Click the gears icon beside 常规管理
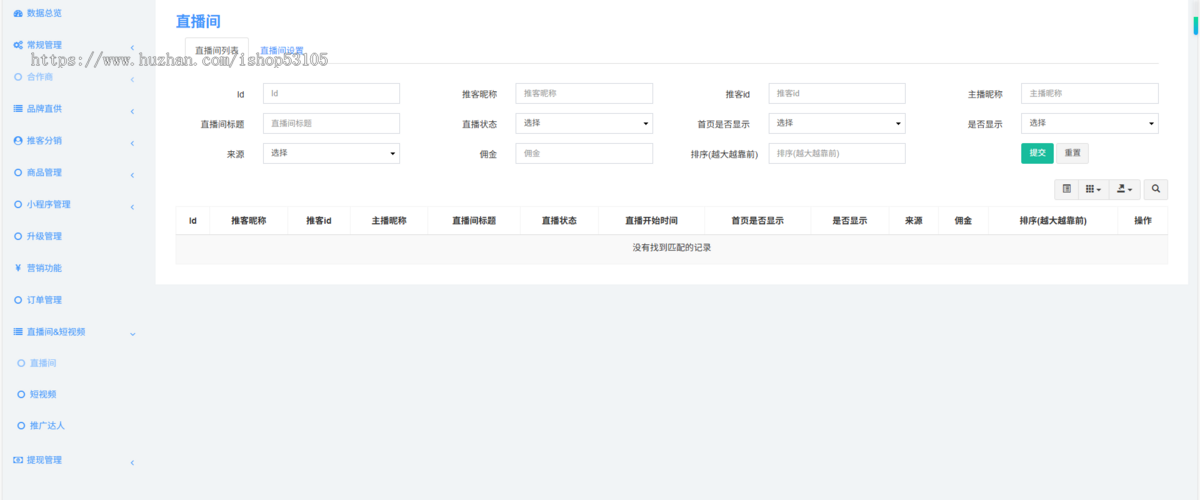The image size is (1200, 500). pos(18,45)
